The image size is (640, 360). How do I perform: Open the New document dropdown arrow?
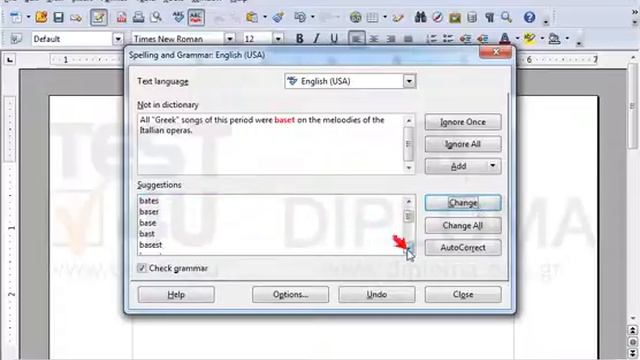pos(28,17)
